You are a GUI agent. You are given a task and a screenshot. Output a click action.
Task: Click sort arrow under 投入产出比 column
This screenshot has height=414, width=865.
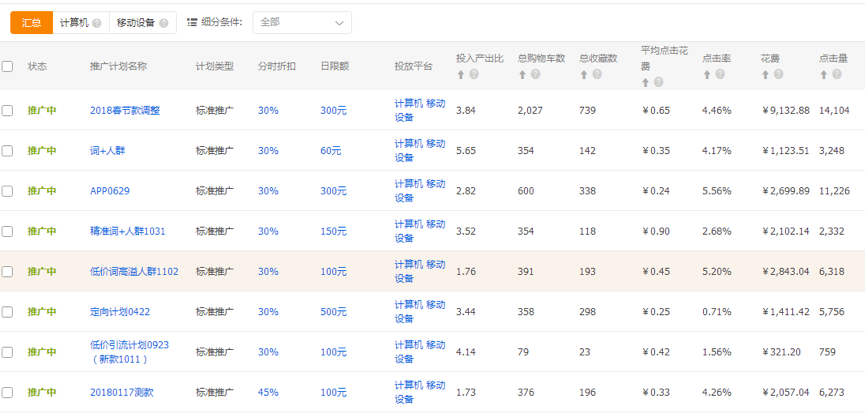click(461, 75)
